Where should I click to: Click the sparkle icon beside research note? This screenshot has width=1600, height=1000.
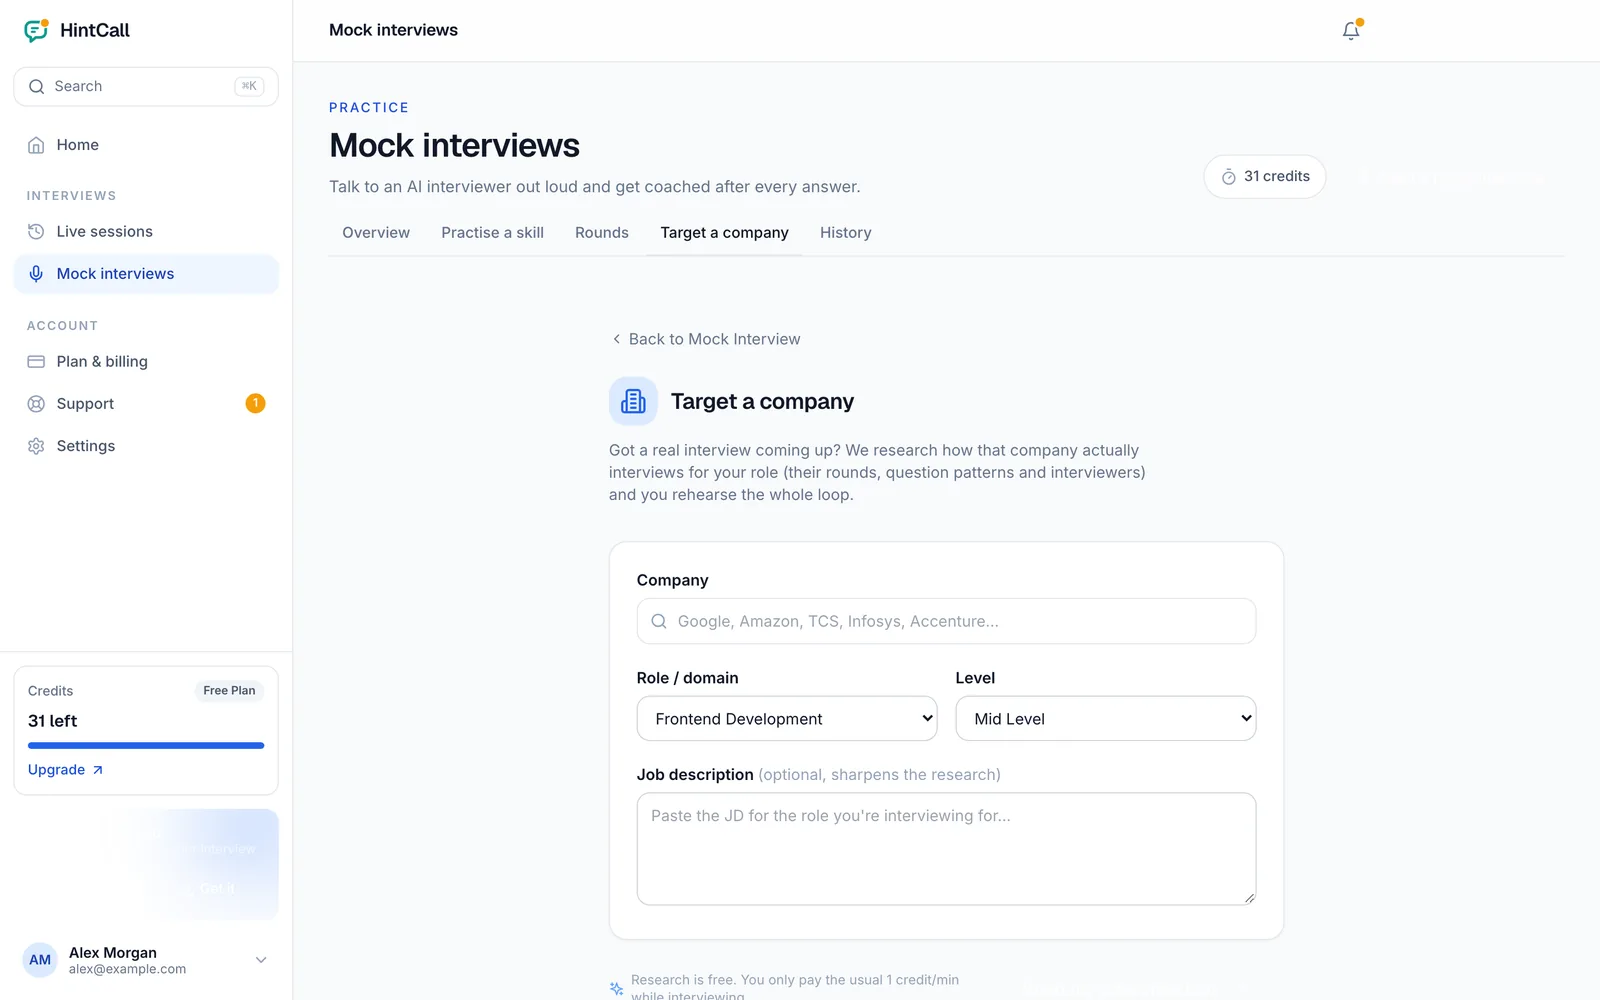[617, 988]
